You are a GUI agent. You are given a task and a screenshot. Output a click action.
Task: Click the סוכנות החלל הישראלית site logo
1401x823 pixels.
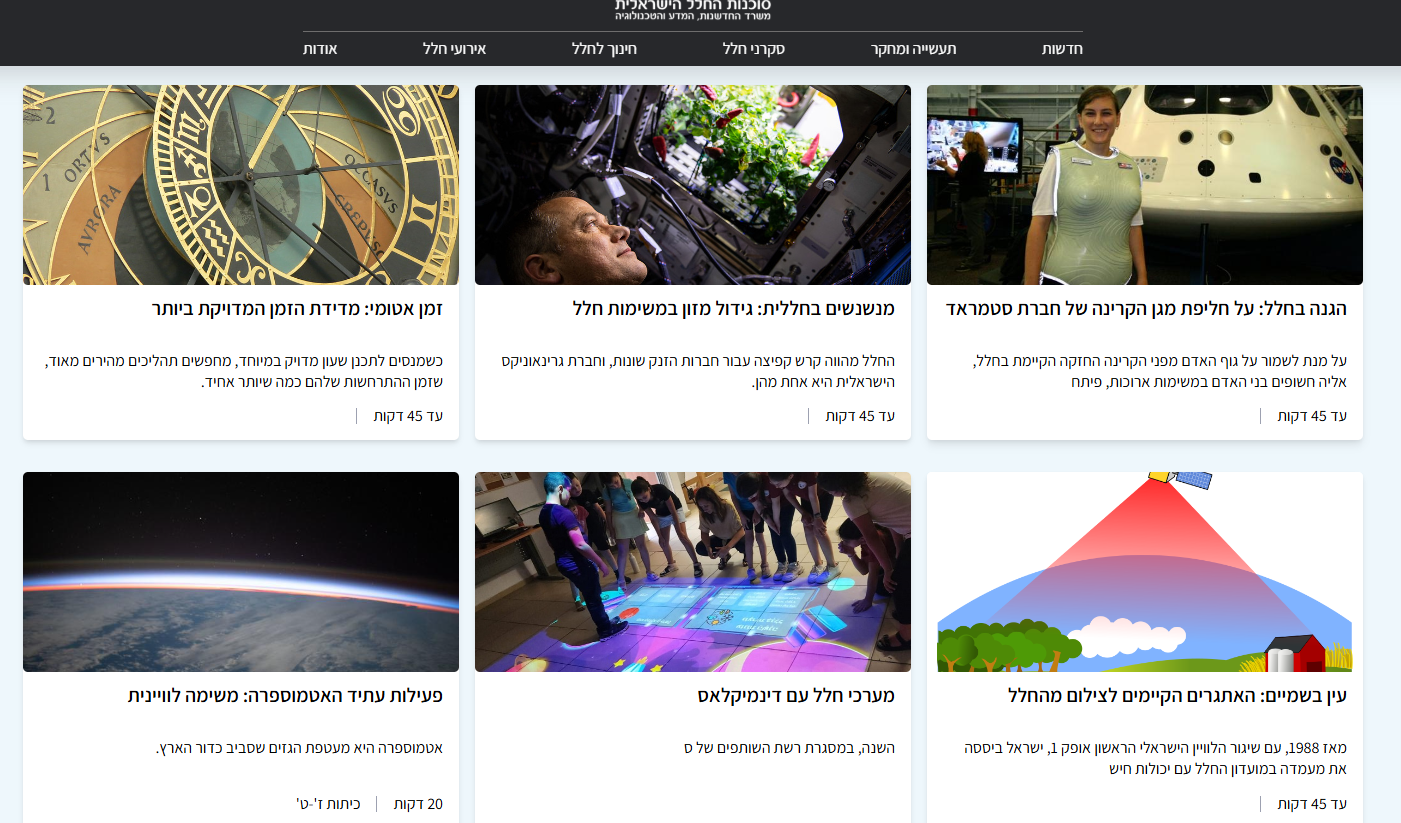692,9
